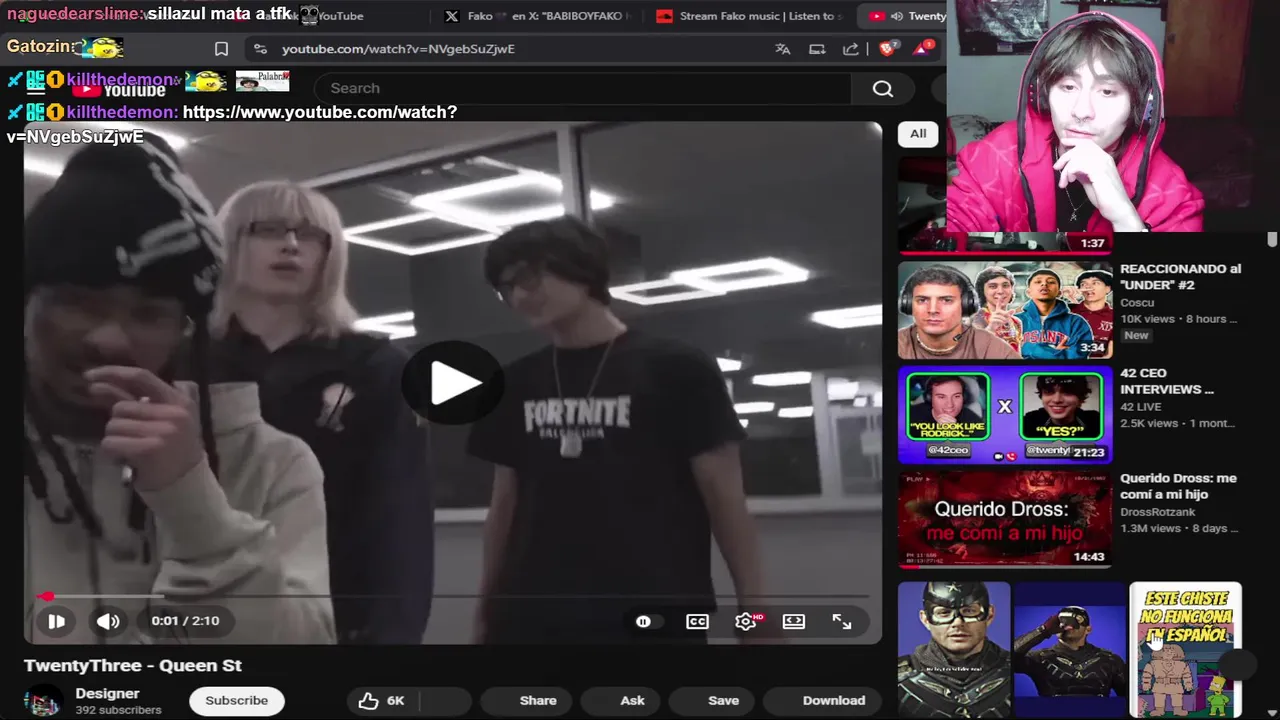The height and width of the screenshot is (720, 1280).
Task: Click the 392 subscribers text
Action: 118,710
